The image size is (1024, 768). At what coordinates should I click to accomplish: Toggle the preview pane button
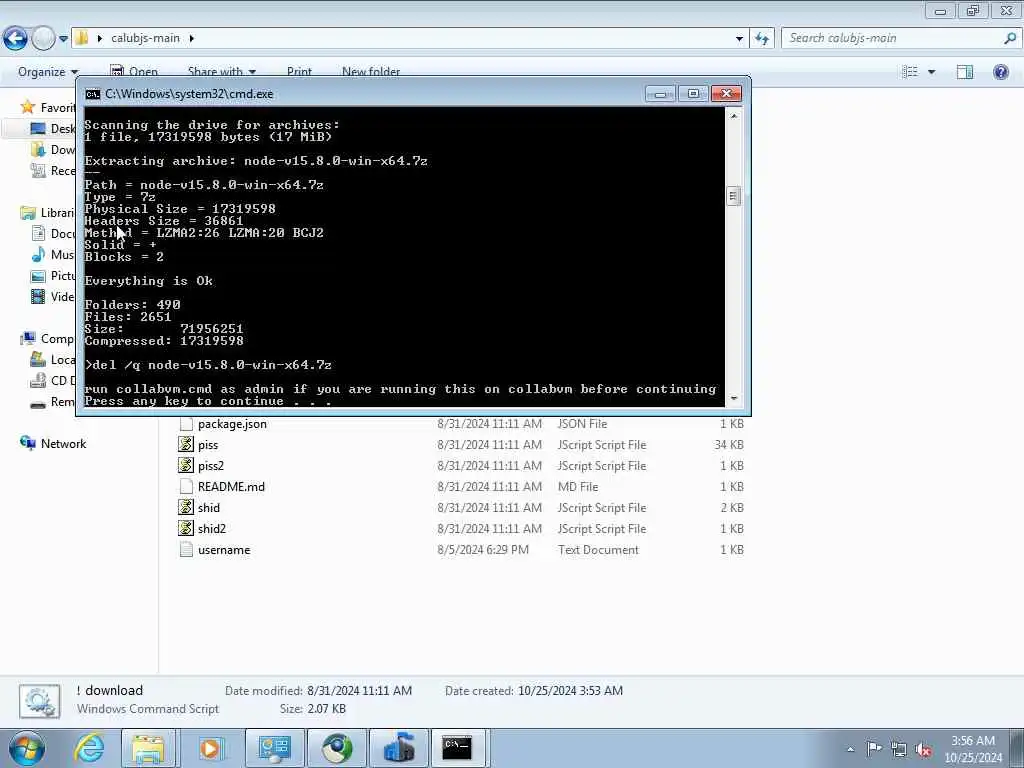tap(965, 72)
